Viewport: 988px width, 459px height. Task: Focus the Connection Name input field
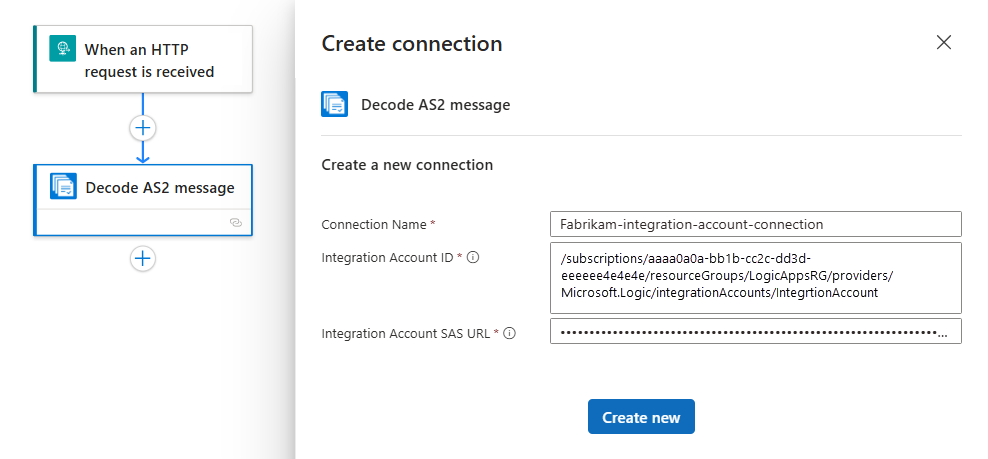755,224
